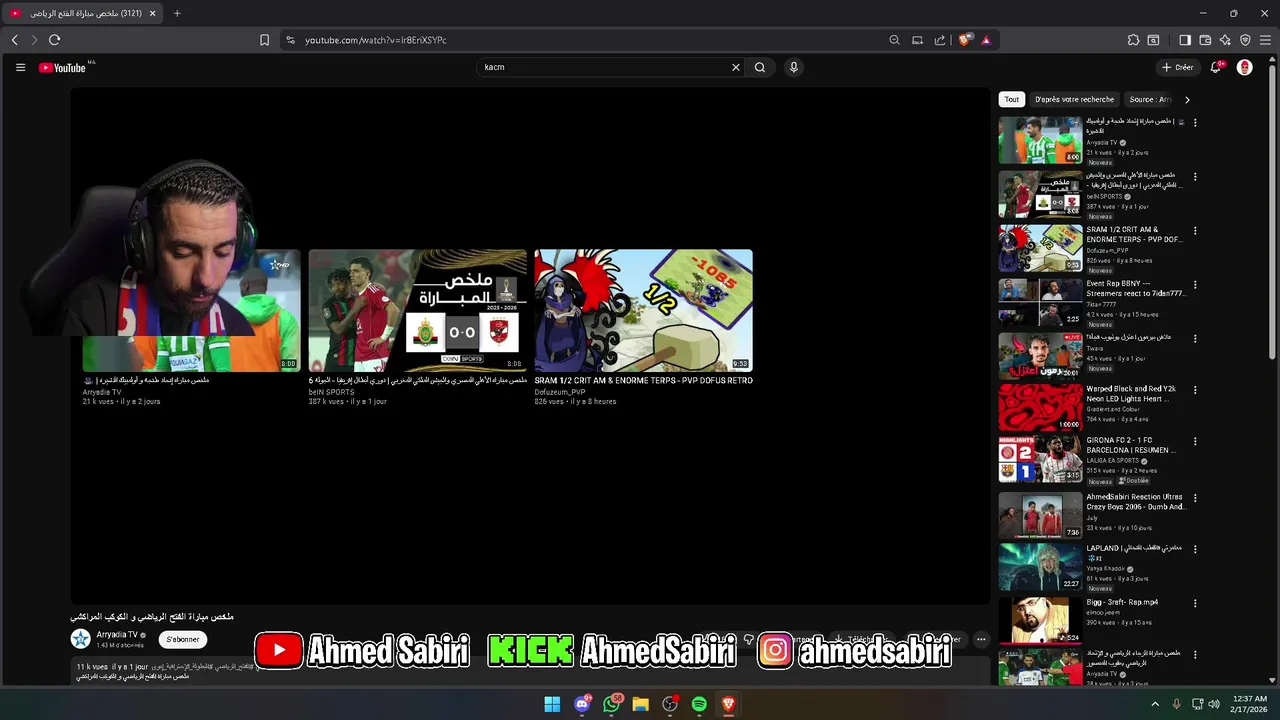Click the S'abonner subscribe button
Viewport: 1280px width, 720px height.
point(183,639)
